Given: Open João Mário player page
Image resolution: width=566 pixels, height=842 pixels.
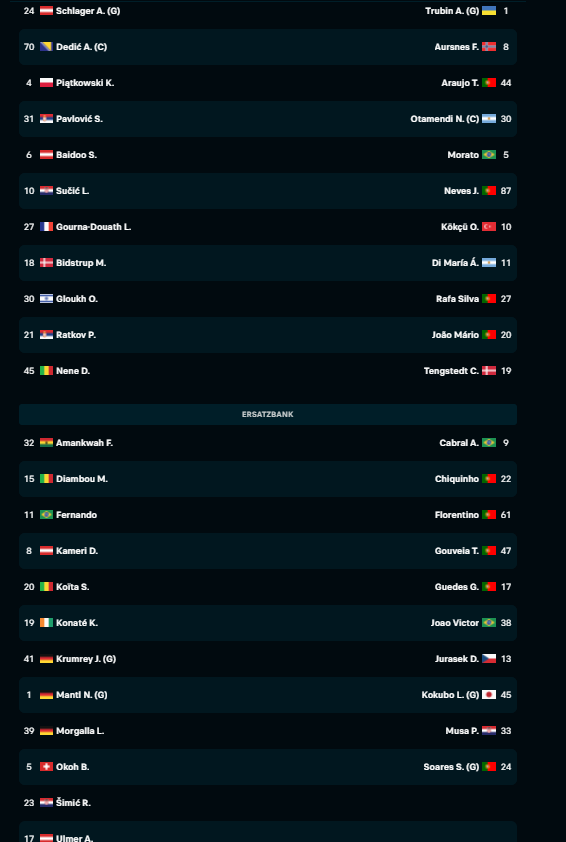Looking at the screenshot, I should pos(455,335).
